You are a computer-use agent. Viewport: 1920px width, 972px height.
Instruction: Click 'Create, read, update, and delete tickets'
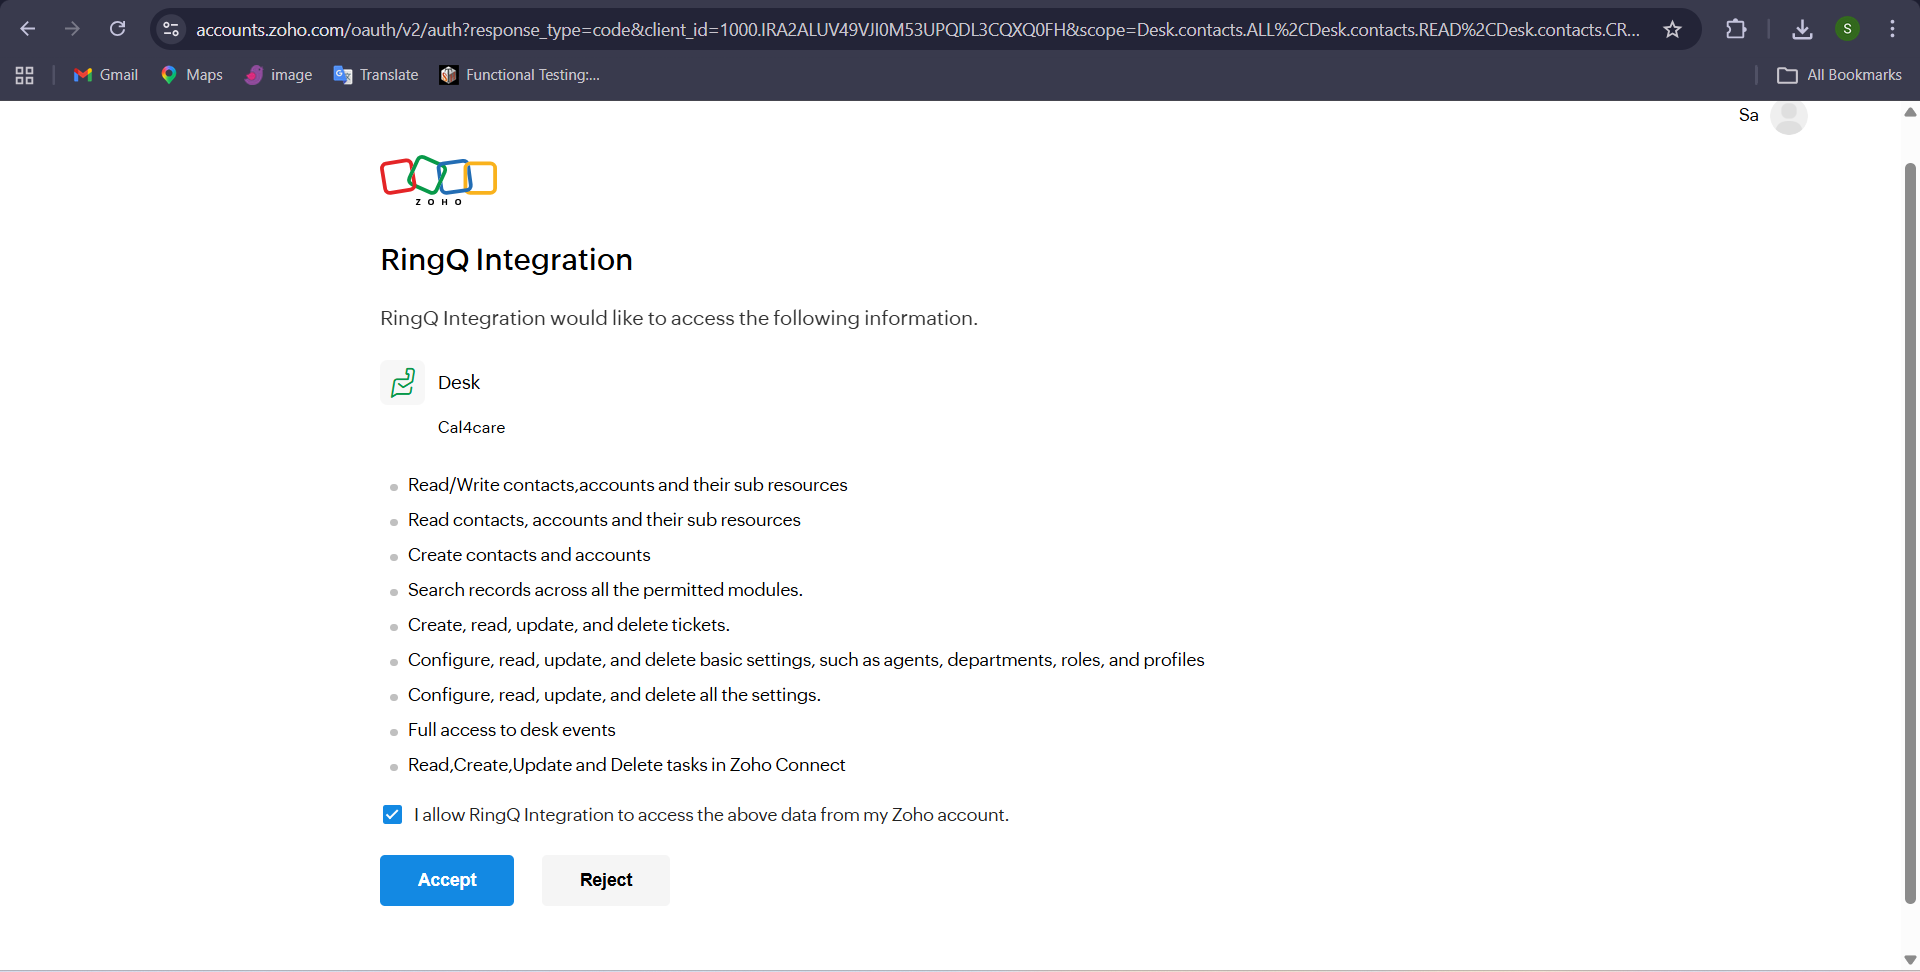[569, 625]
